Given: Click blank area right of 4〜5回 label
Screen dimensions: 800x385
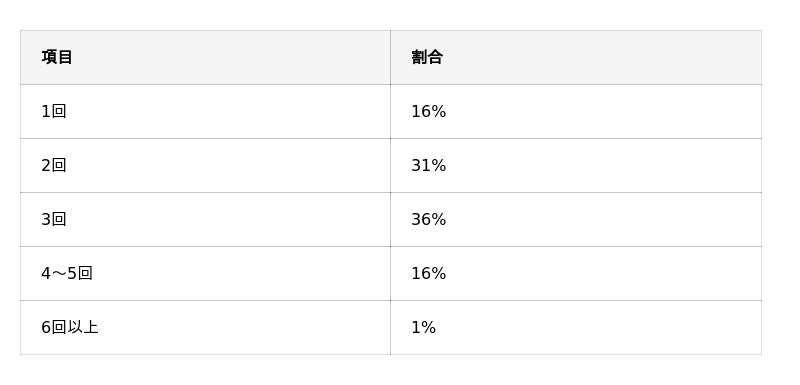Looking at the screenshot, I should (242, 273).
